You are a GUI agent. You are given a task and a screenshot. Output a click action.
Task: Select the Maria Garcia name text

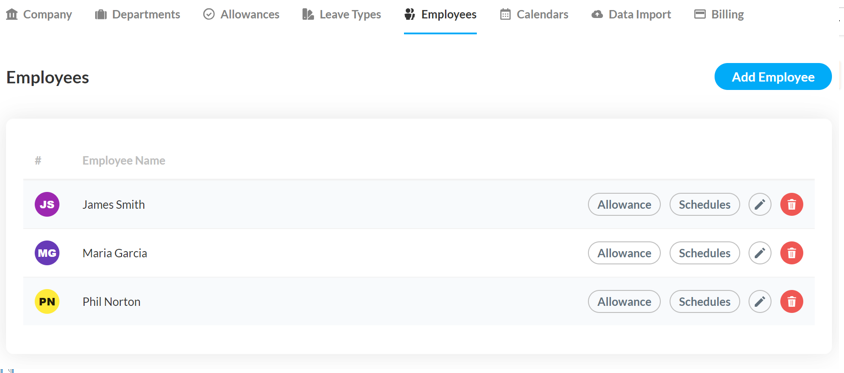pyautogui.click(x=115, y=253)
